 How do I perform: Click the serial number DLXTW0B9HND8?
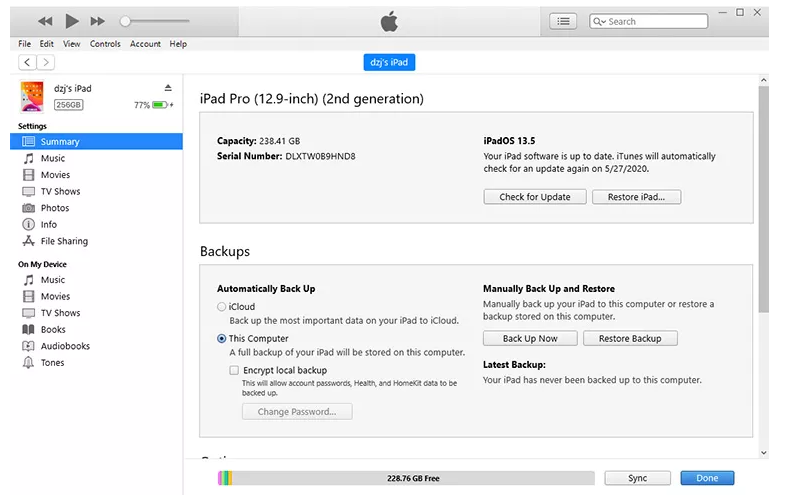point(320,156)
